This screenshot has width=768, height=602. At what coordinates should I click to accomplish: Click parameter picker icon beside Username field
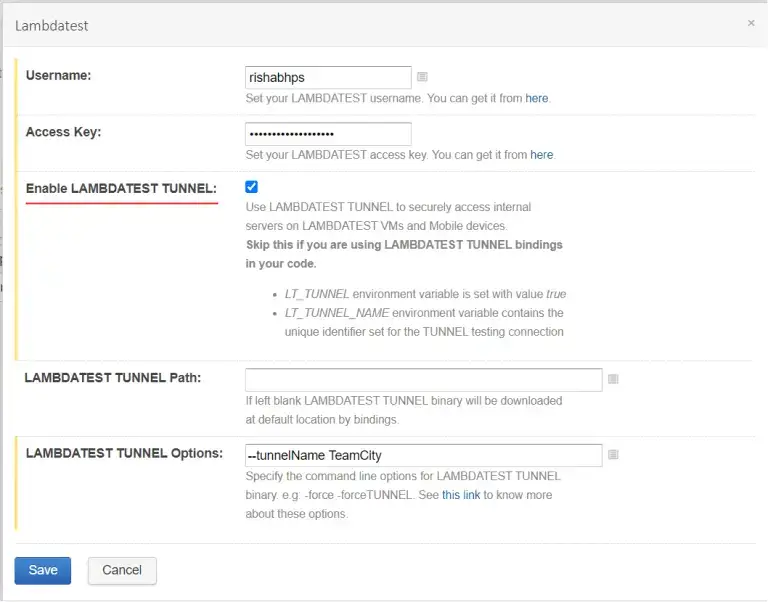click(422, 77)
